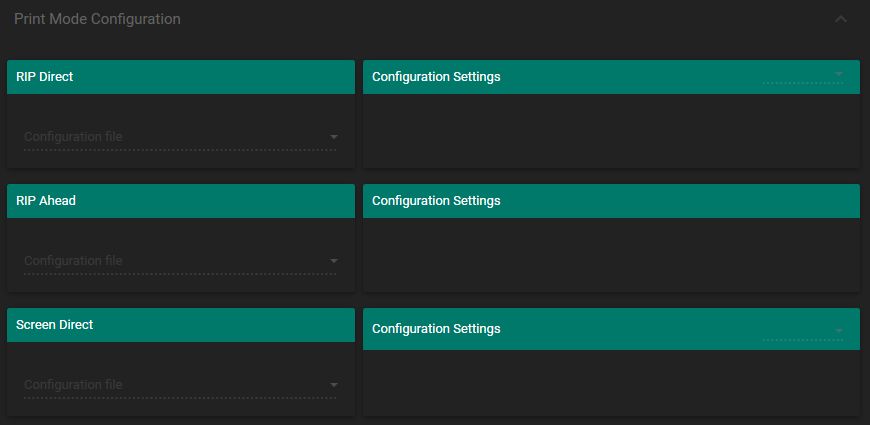Screen dimensions: 870x425
Task: Click empty settings area beside RIP Direct
Action: tap(611, 131)
